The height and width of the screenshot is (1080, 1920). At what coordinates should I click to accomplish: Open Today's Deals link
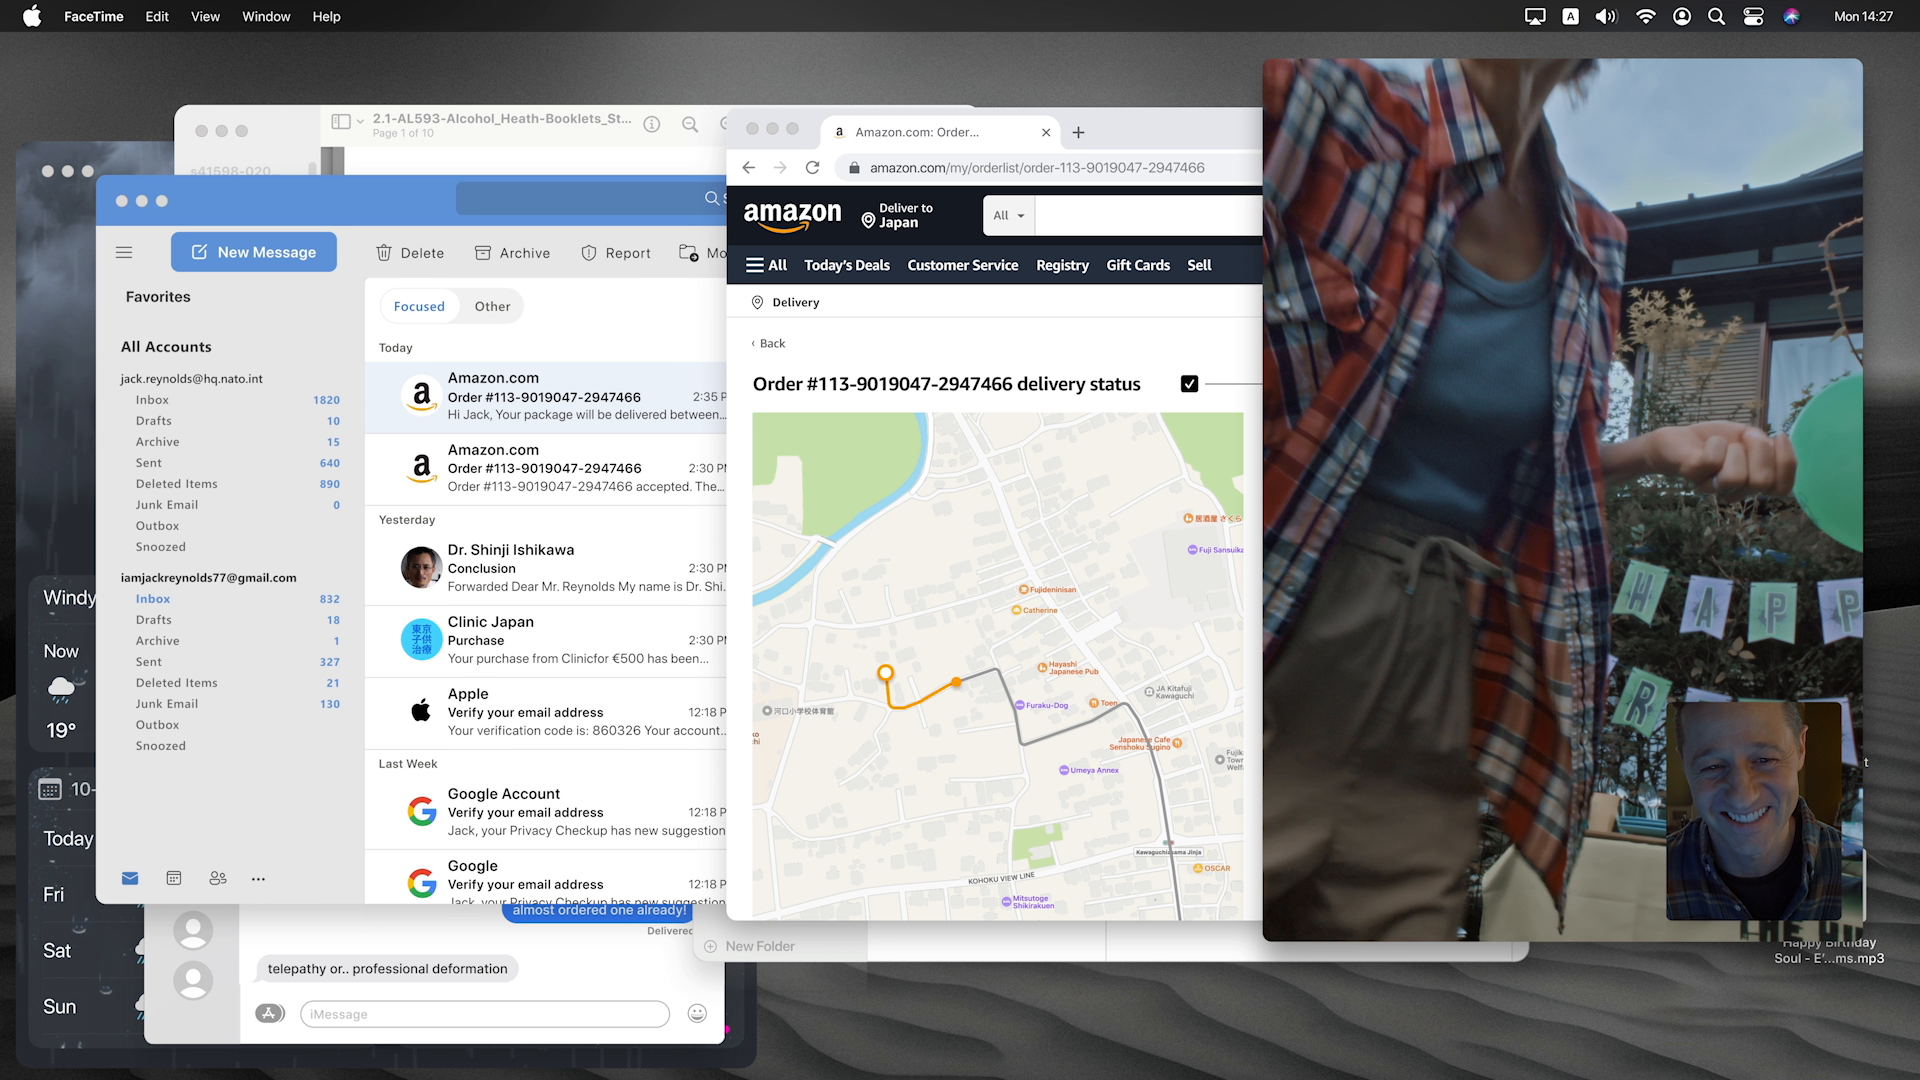click(x=847, y=265)
